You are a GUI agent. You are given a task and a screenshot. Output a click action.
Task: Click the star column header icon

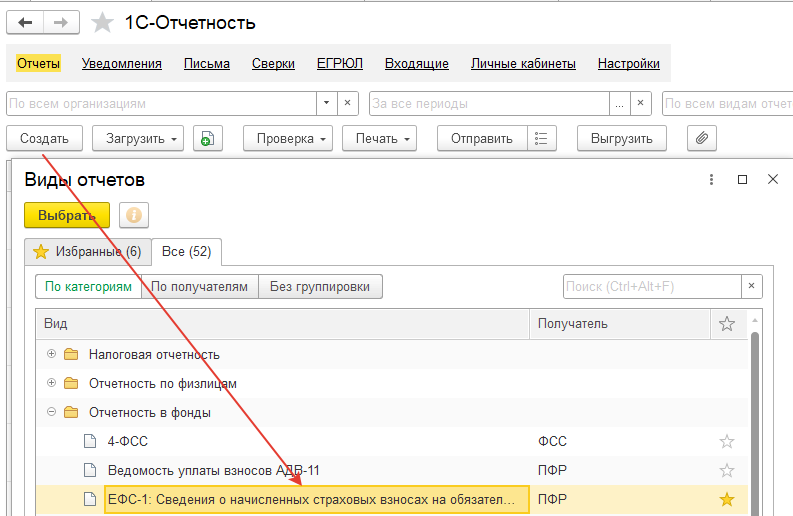727,324
